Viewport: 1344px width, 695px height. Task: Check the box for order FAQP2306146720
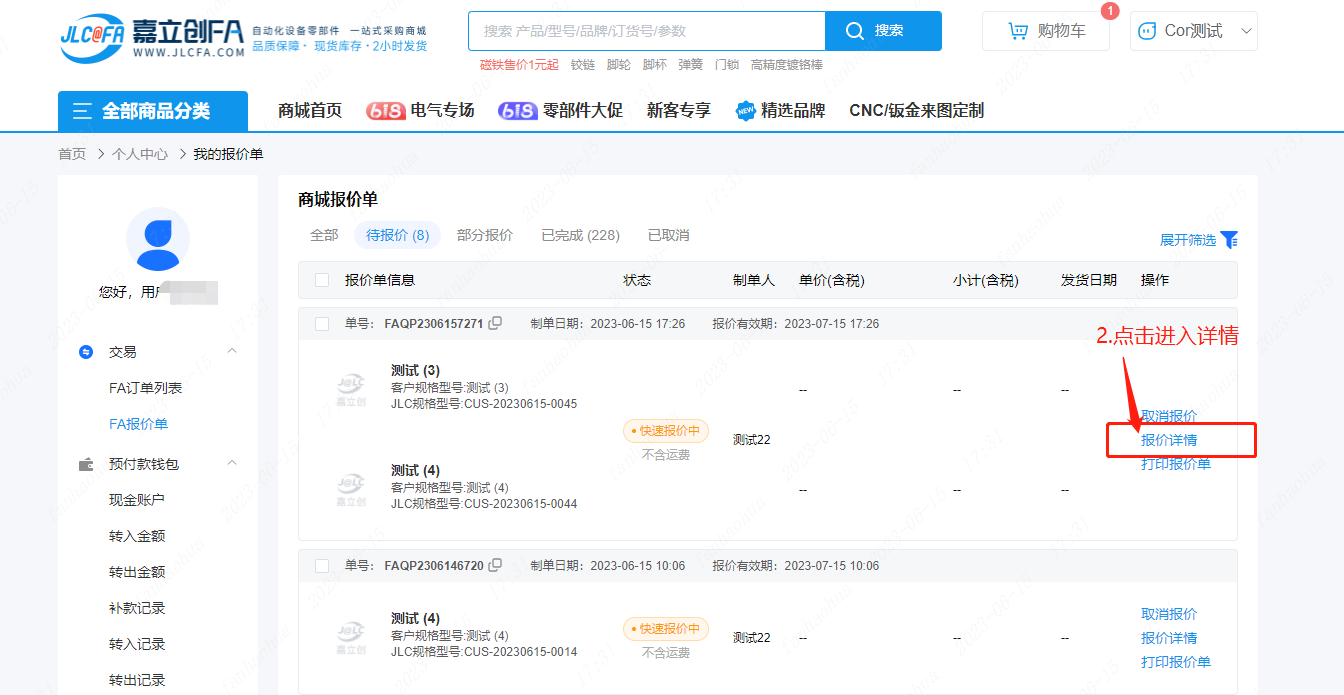tap(322, 566)
